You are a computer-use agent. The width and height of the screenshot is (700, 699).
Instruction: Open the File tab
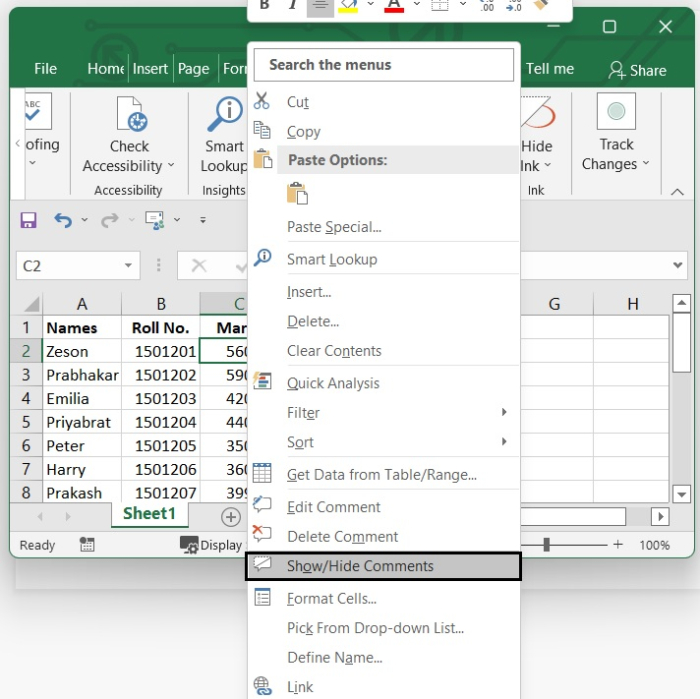point(45,69)
